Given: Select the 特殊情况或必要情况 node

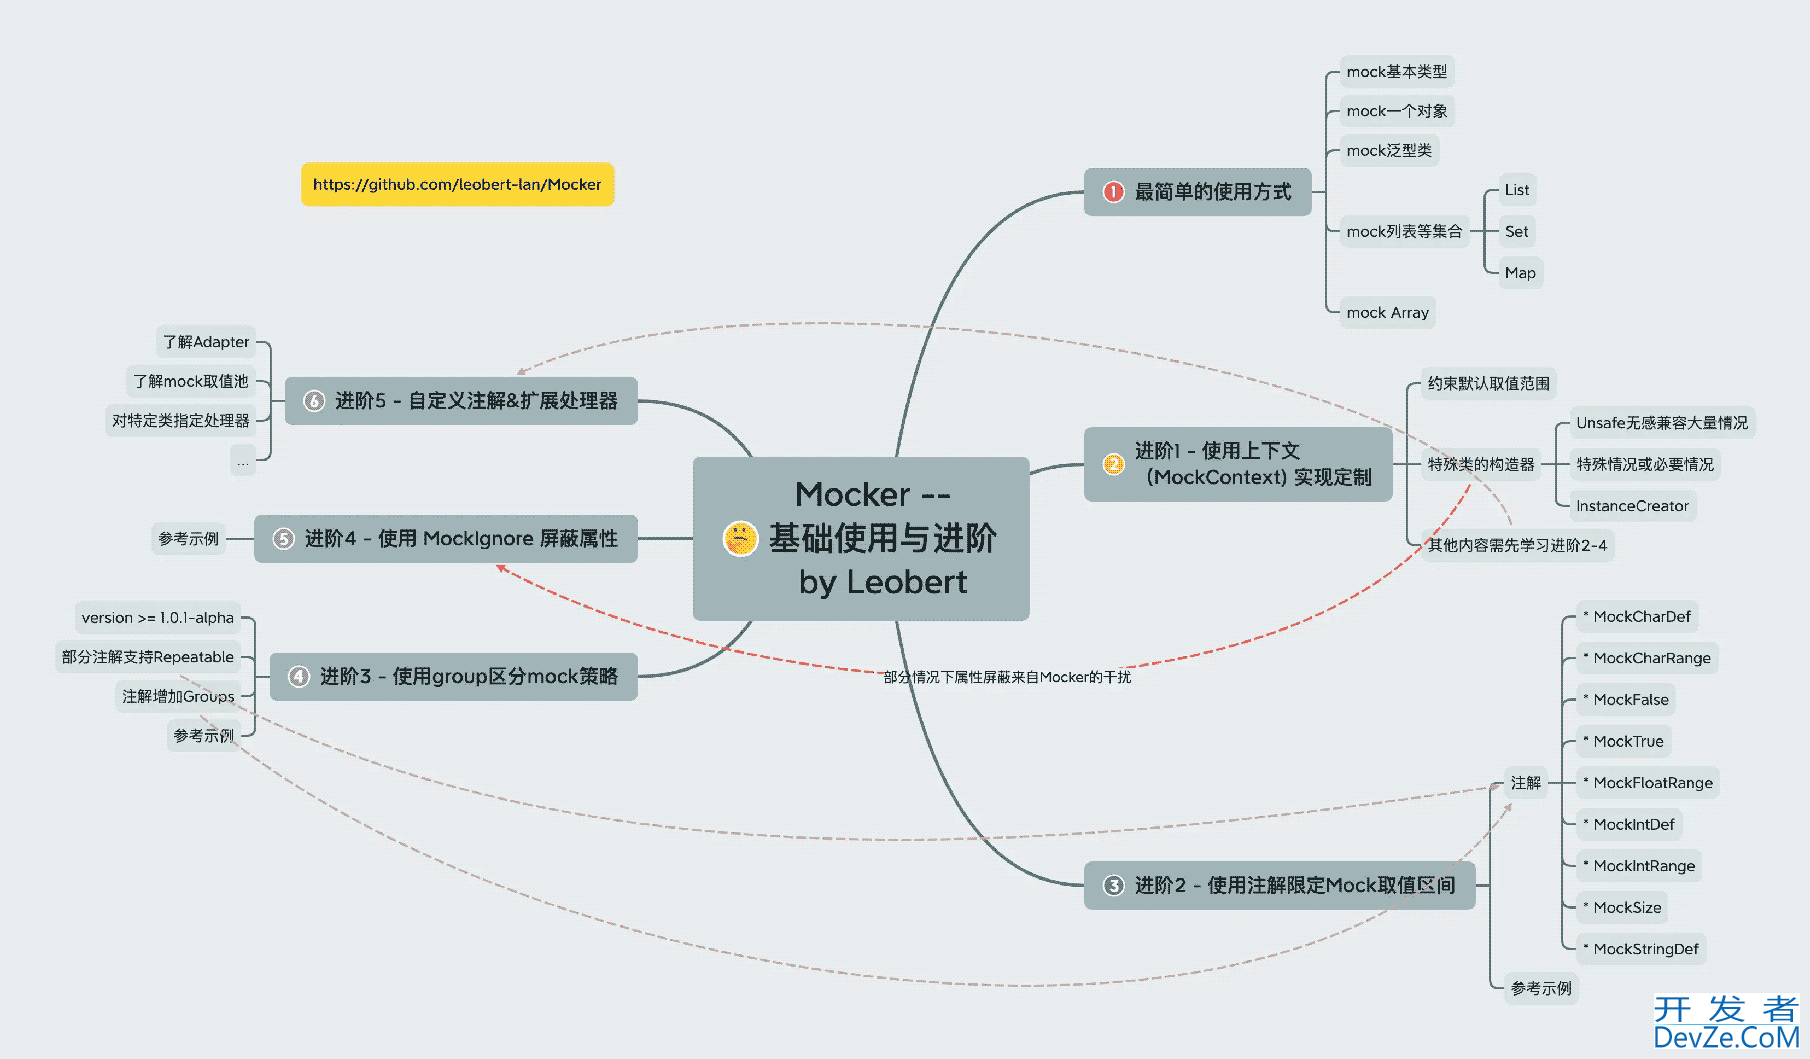Looking at the screenshot, I should [1645, 464].
